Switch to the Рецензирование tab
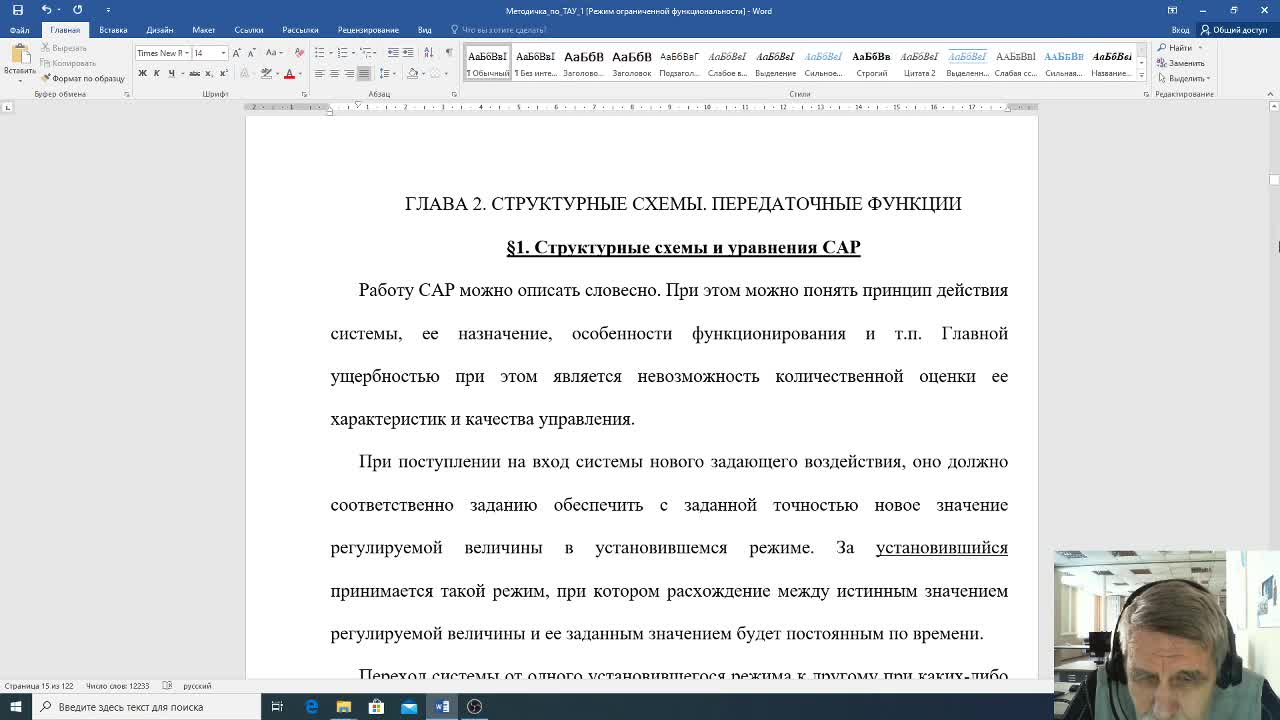 click(368, 30)
